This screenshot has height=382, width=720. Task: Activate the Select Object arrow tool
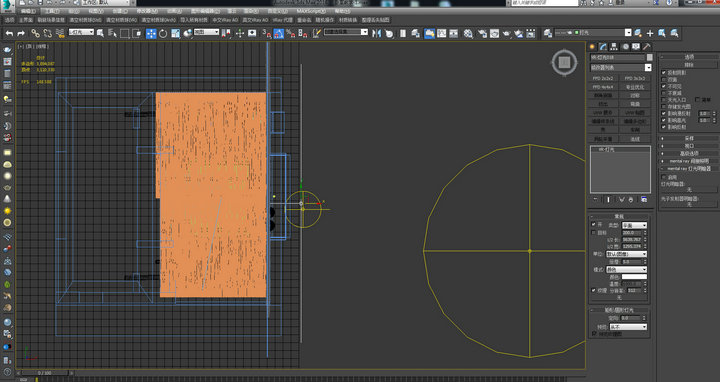click(x=101, y=33)
